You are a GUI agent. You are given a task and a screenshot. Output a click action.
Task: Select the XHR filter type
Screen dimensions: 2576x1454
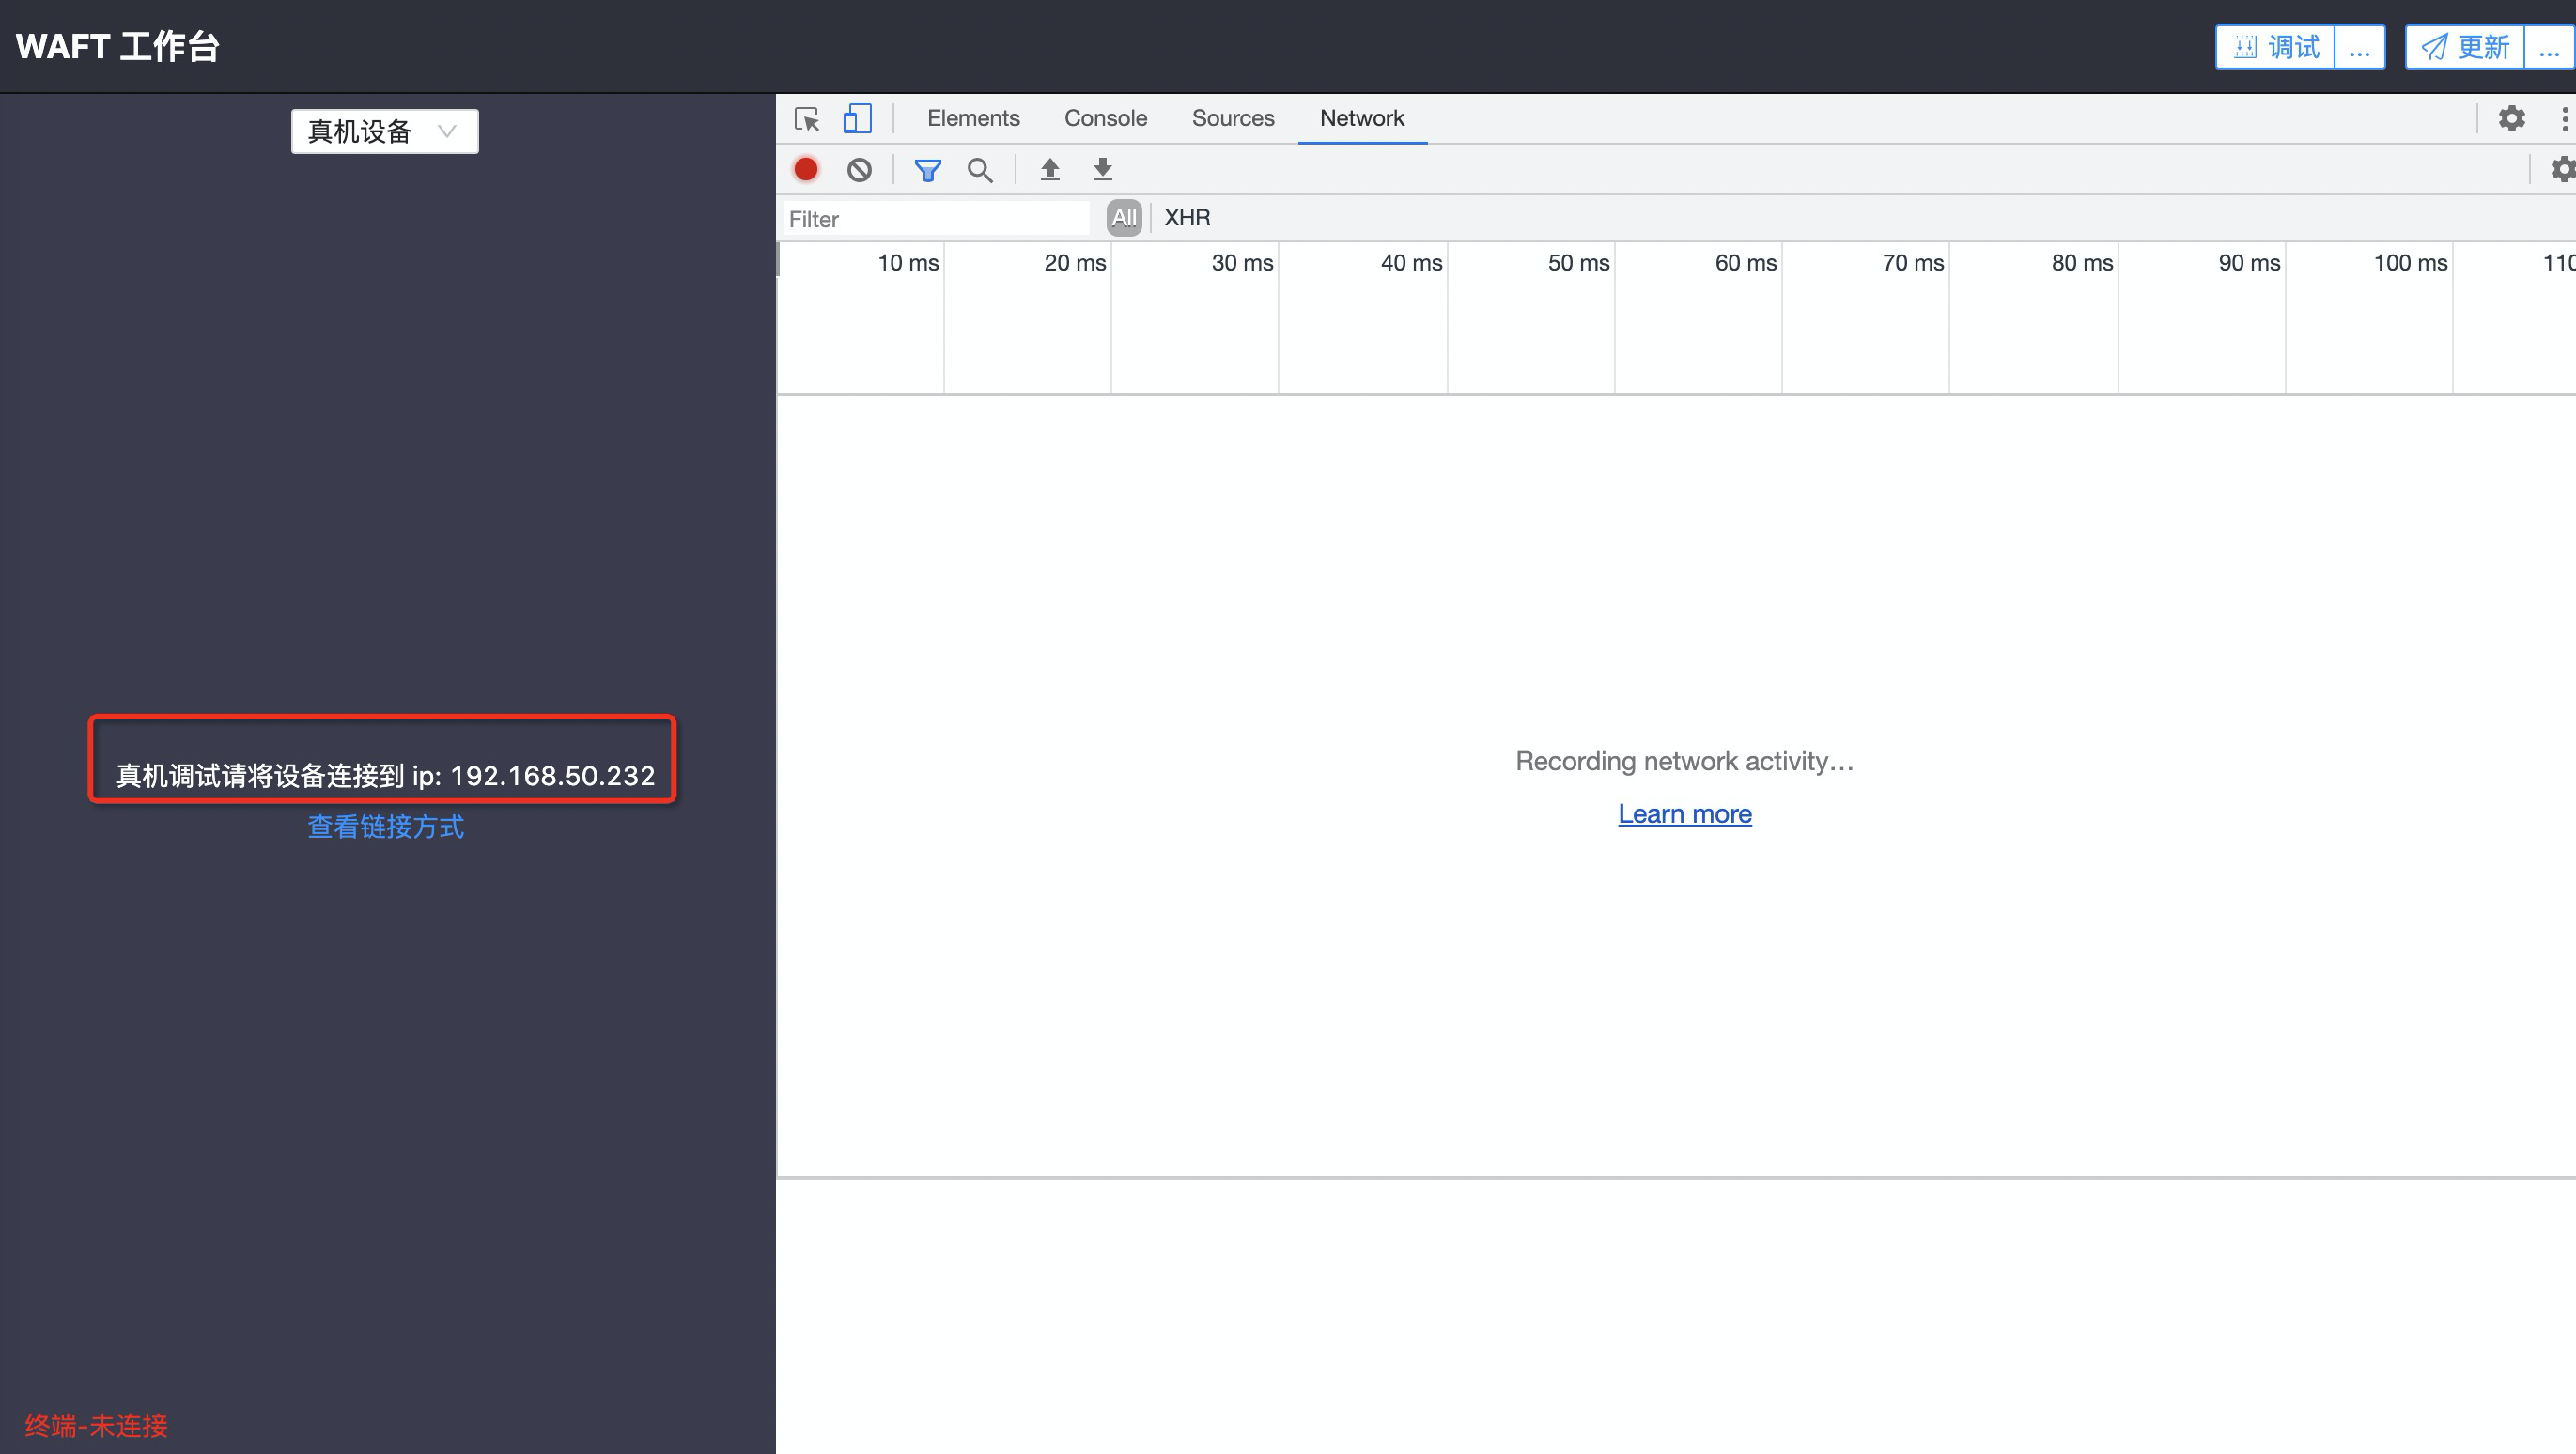point(1187,218)
